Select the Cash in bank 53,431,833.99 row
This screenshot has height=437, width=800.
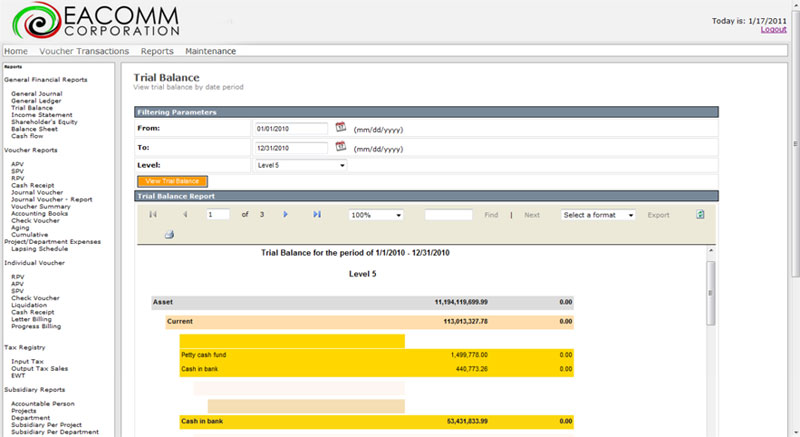tap(377, 422)
